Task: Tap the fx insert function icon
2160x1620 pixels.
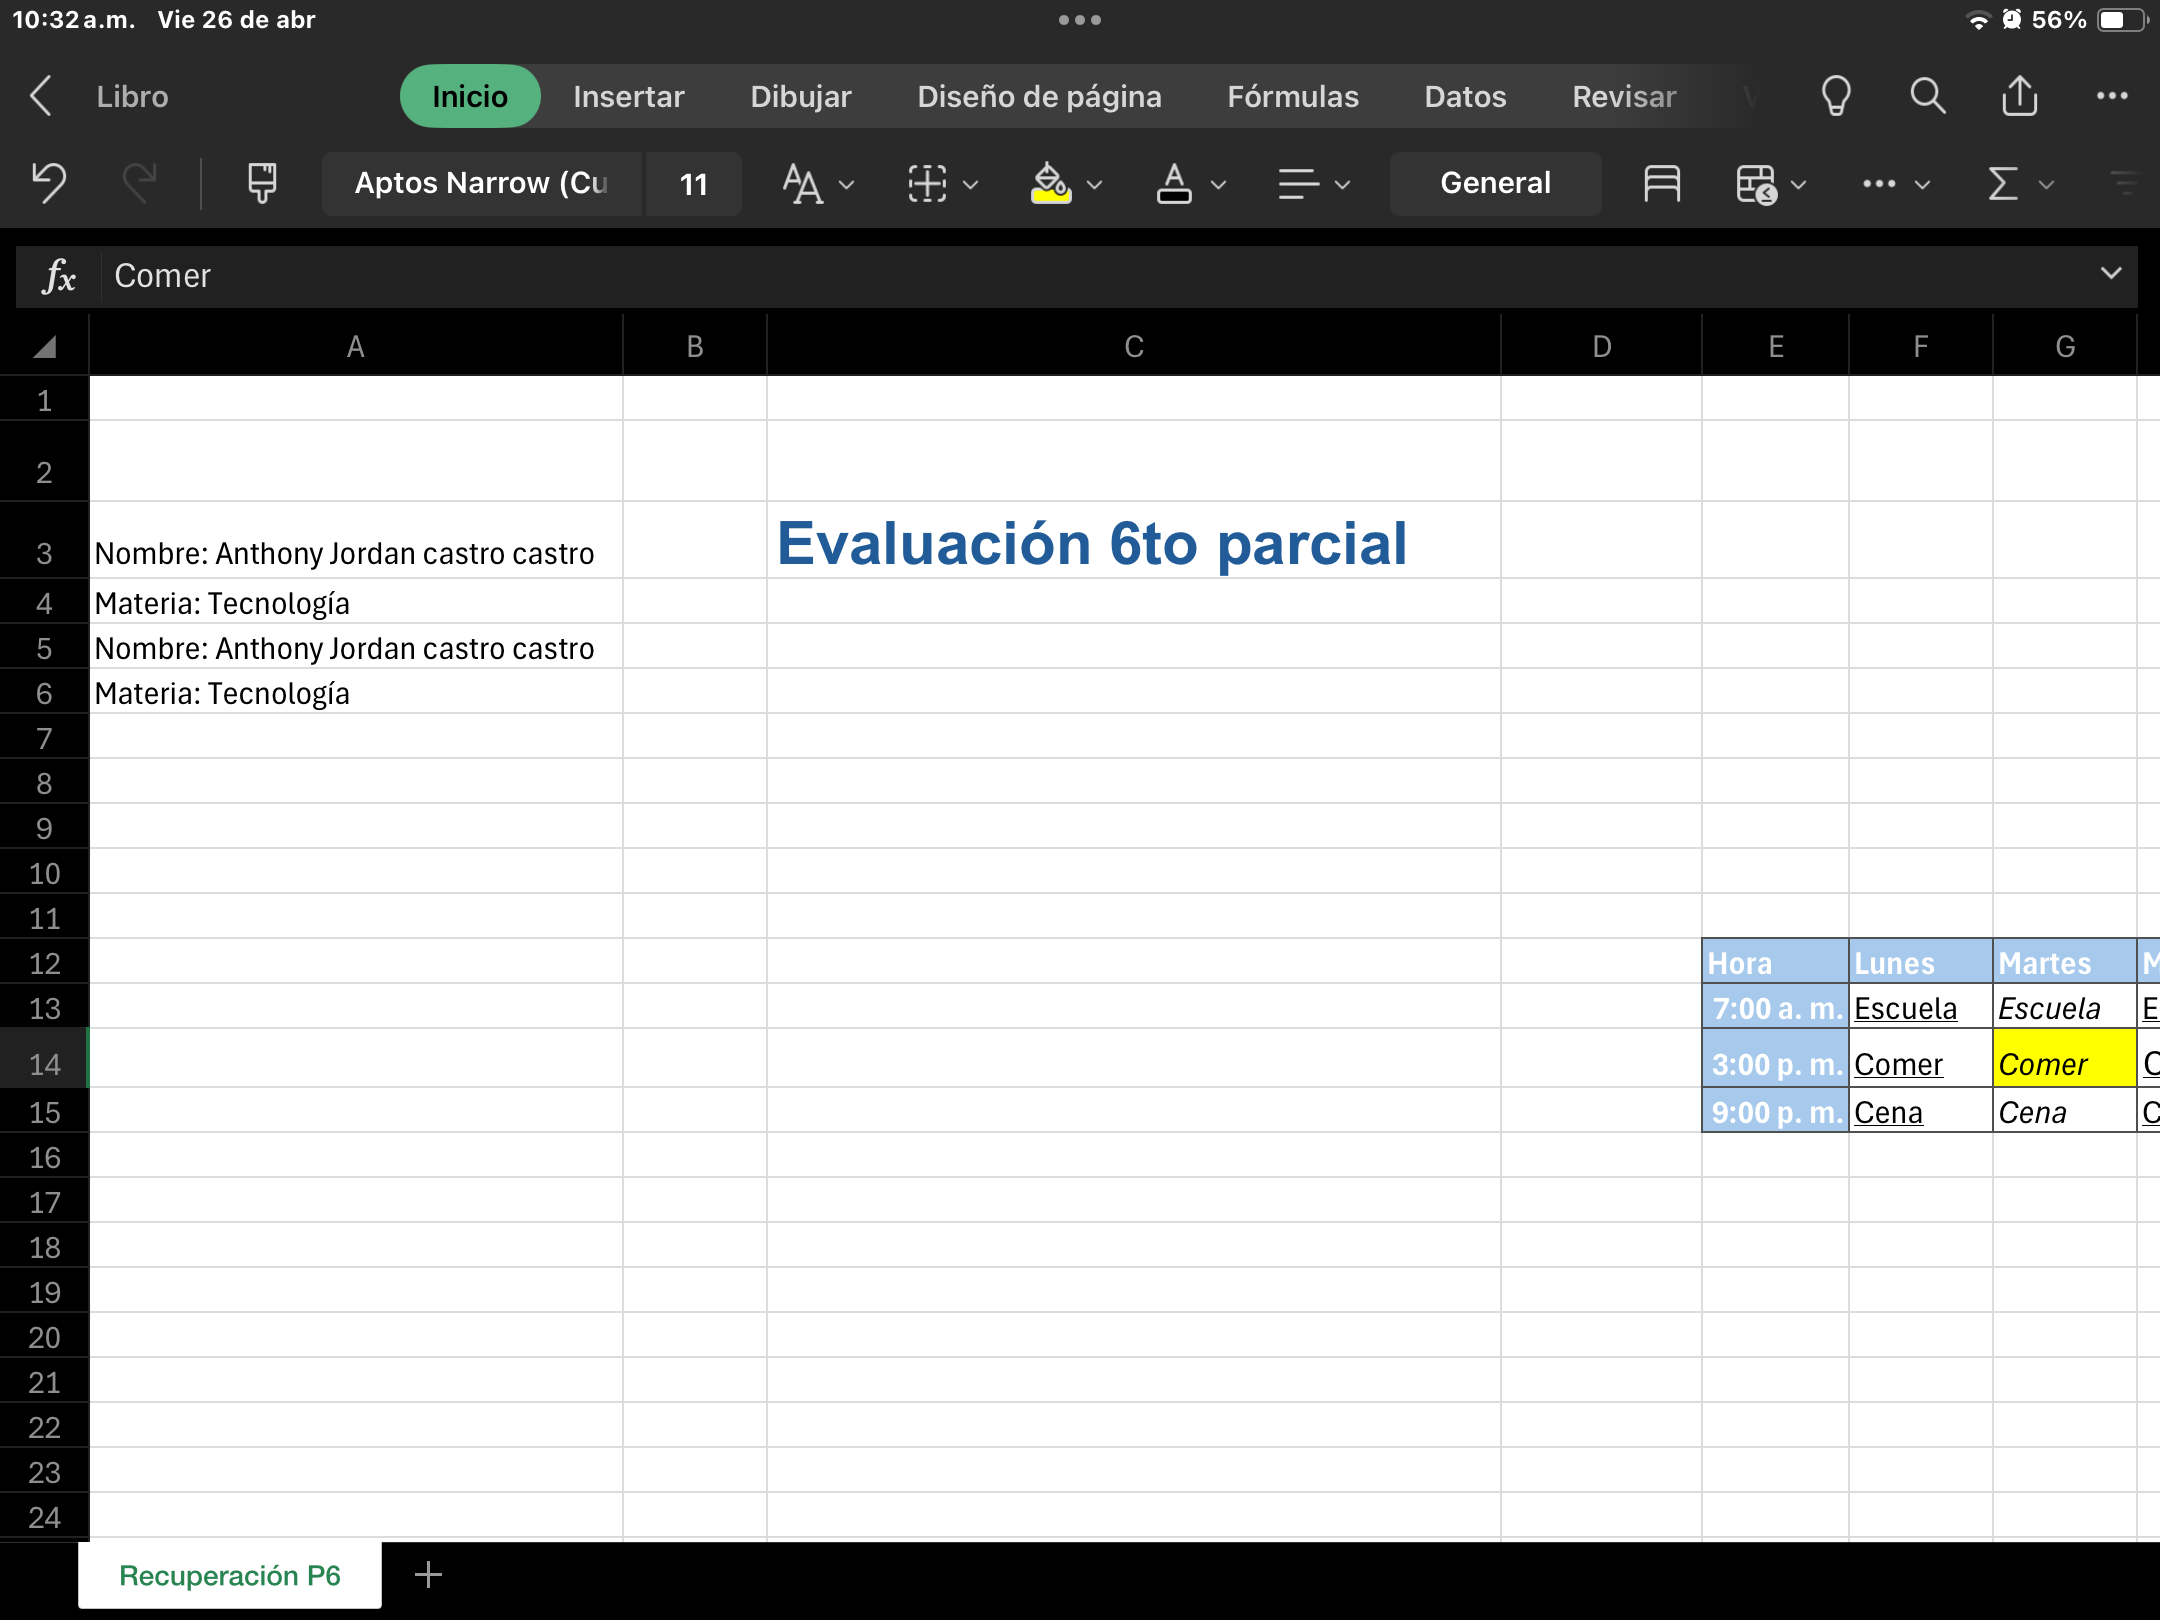Action: coord(59,276)
